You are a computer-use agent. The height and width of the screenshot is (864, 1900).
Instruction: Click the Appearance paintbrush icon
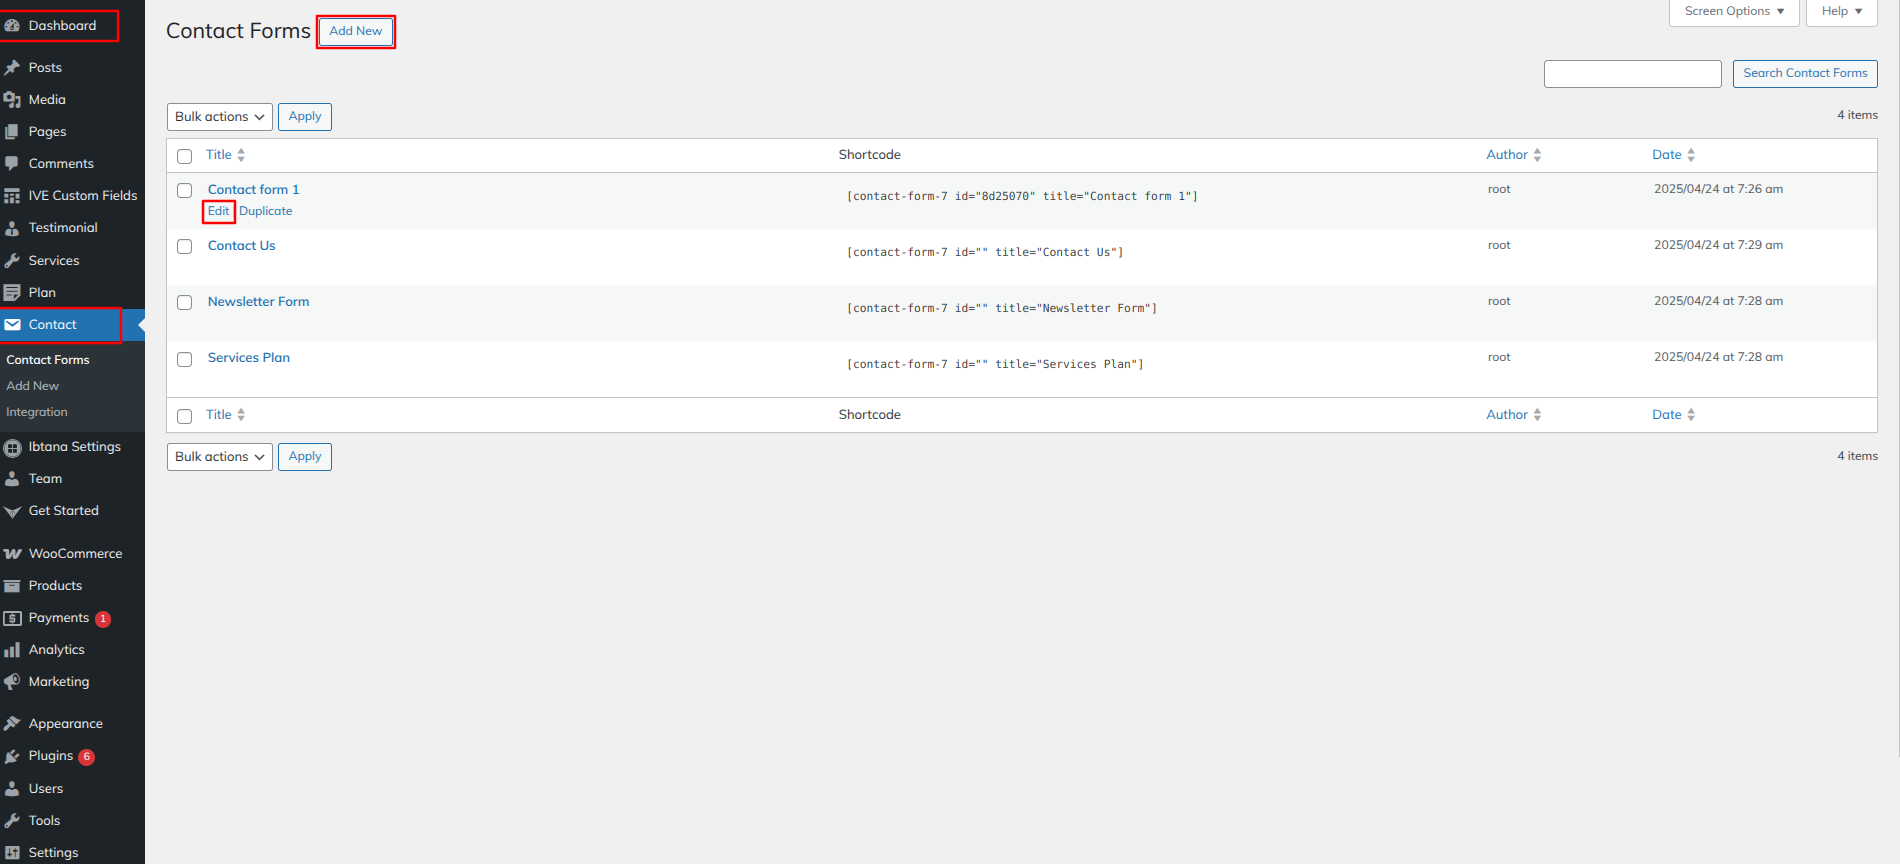12,724
